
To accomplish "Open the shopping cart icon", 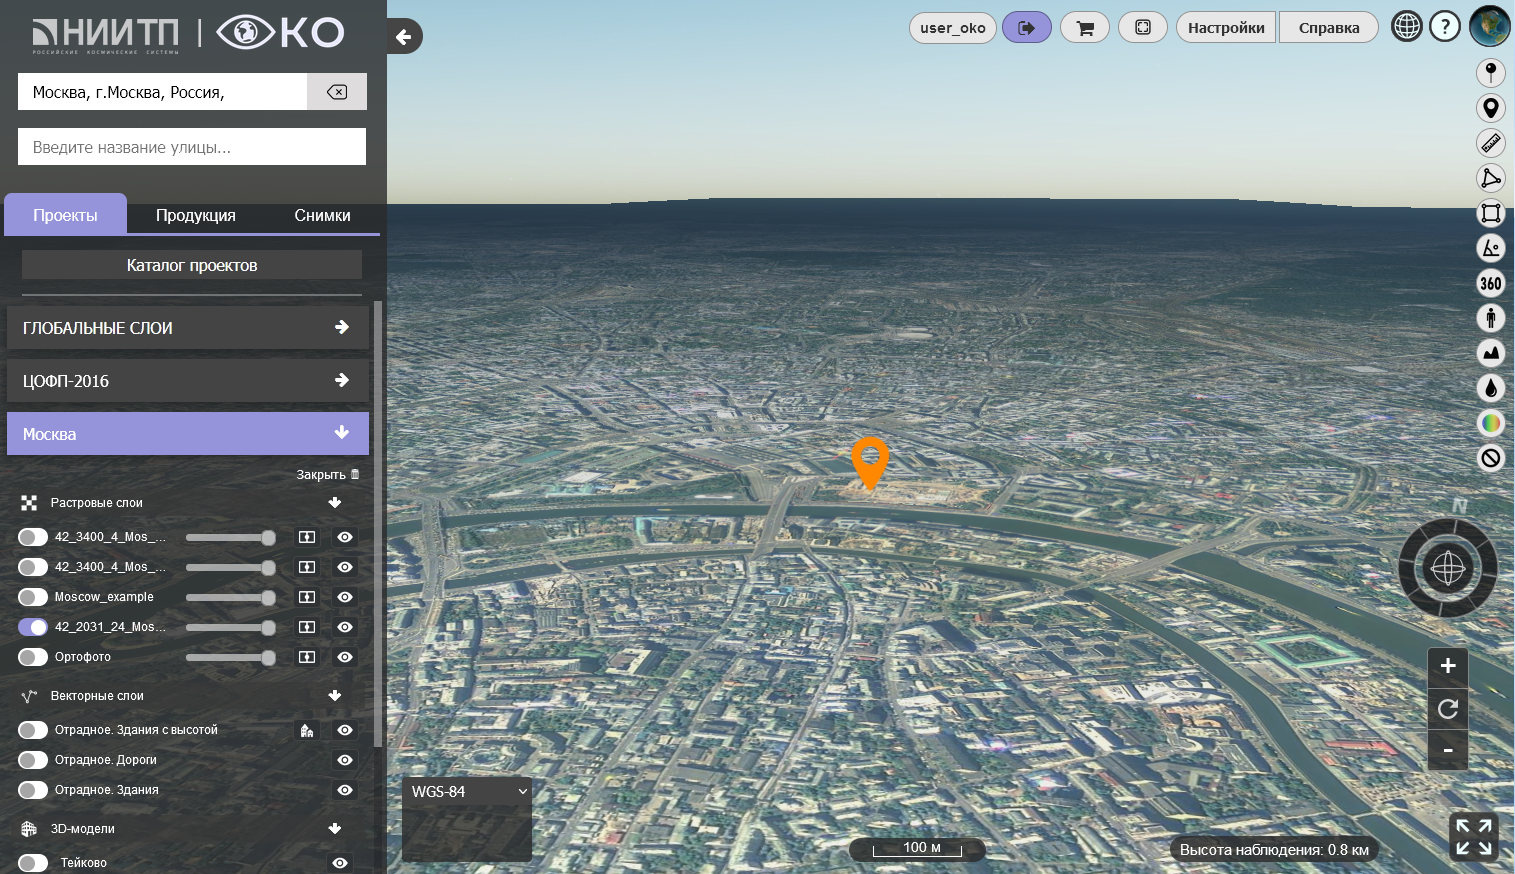I will click(1085, 28).
